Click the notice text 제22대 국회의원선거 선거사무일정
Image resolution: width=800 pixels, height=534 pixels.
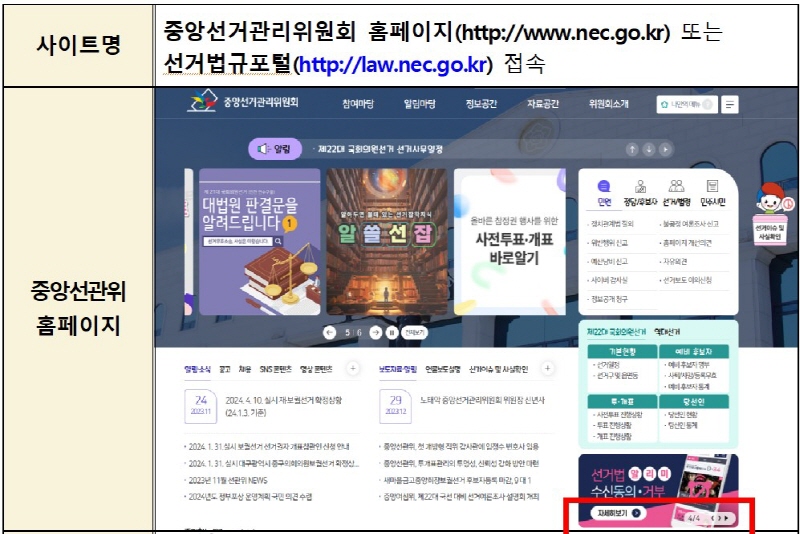(x=380, y=149)
